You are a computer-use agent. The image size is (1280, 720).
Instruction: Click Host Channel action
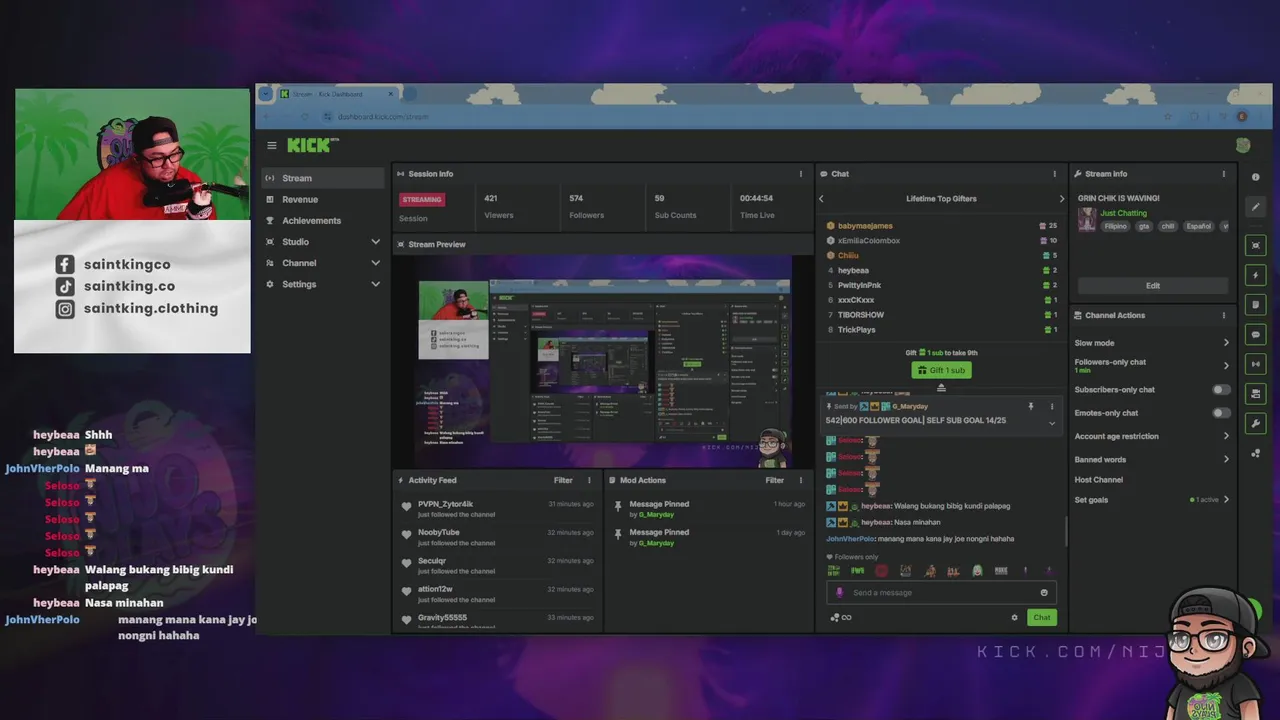(1098, 480)
